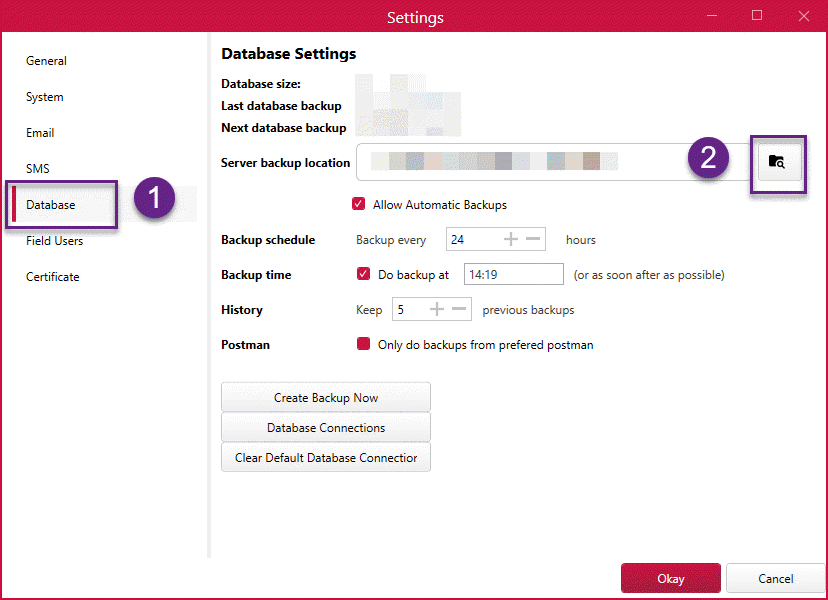Close the Settings window
This screenshot has height=600, width=828.
[804, 16]
